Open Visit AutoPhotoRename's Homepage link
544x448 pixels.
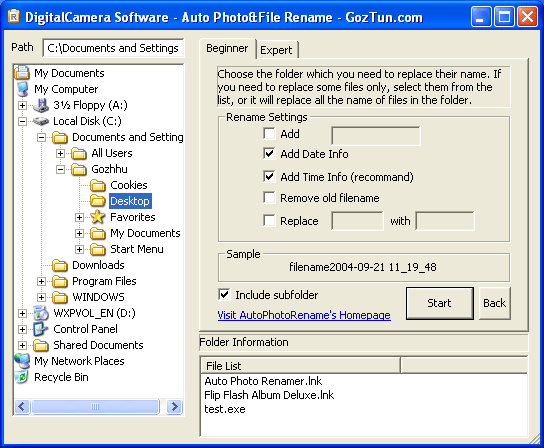pos(304,315)
